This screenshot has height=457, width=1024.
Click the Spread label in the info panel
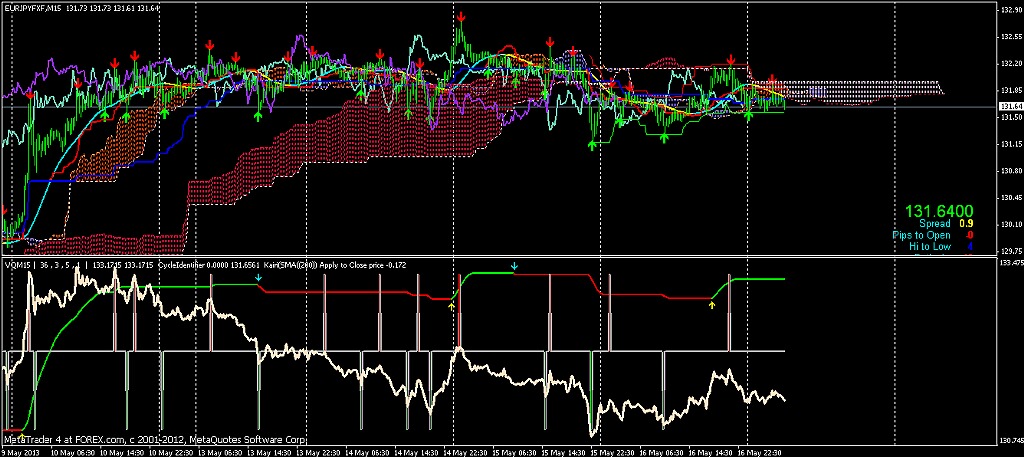coord(934,225)
